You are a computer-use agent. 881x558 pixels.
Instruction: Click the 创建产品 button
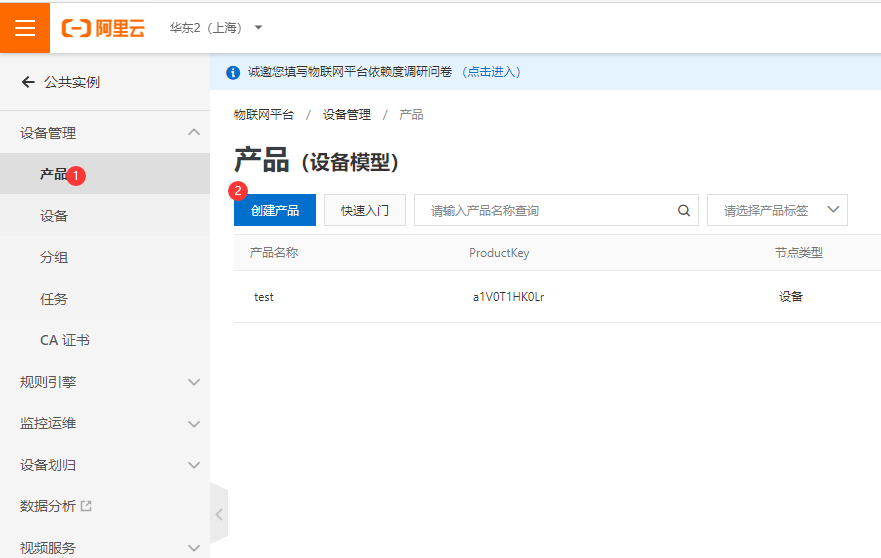click(275, 210)
